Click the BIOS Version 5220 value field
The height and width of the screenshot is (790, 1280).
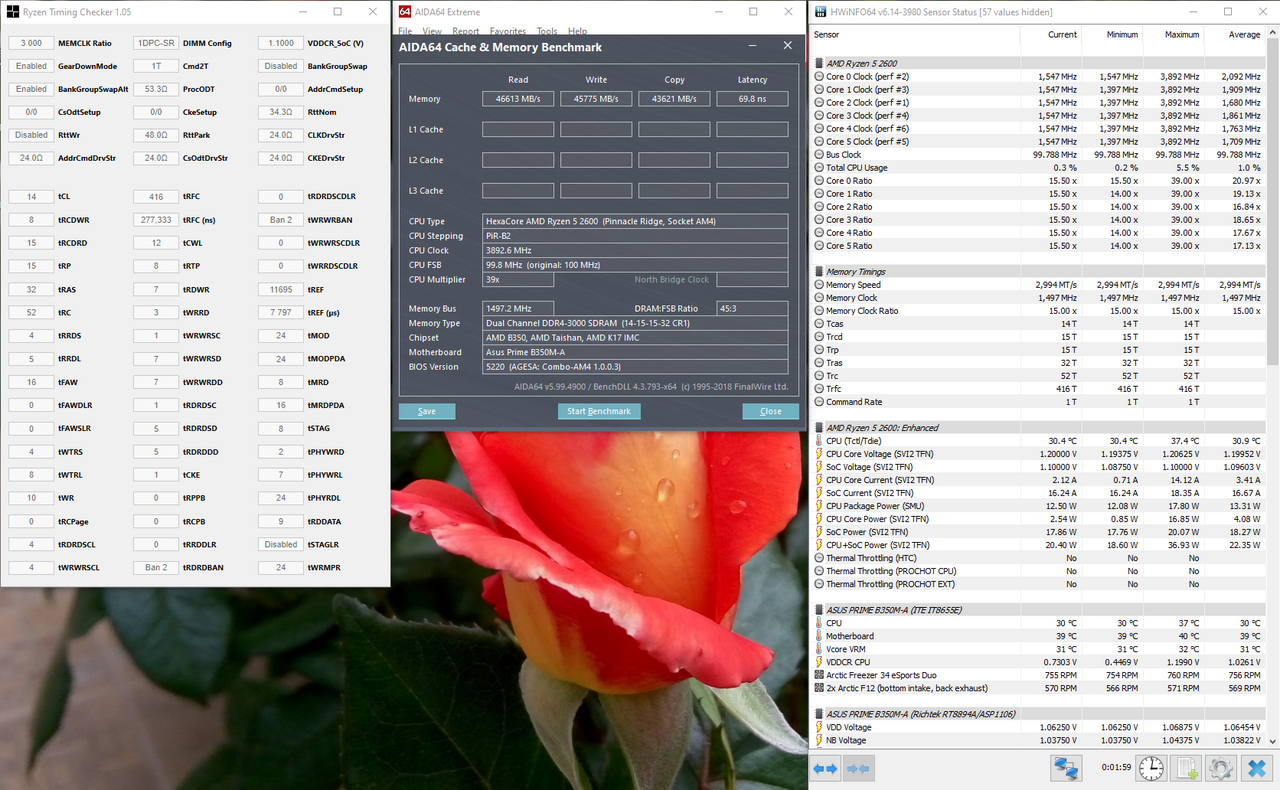[x=635, y=366]
